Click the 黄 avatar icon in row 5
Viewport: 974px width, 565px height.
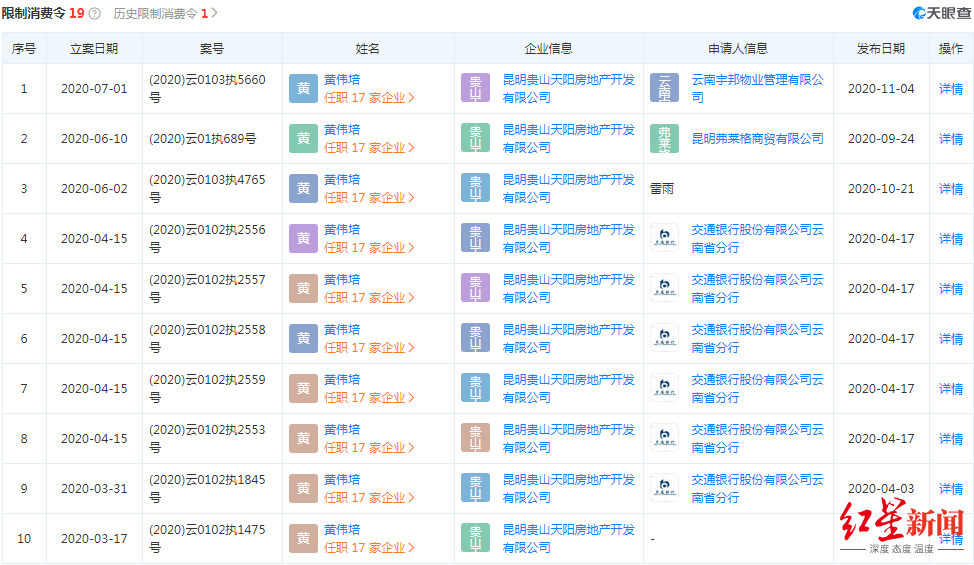303,289
